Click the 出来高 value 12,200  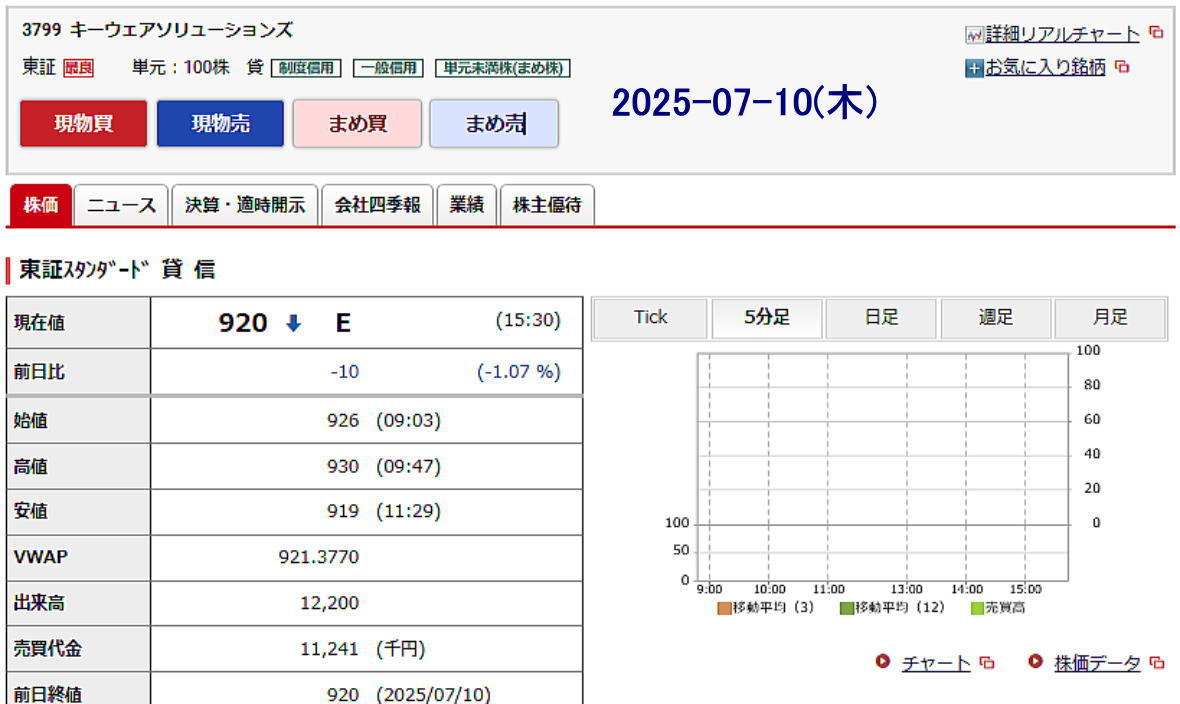coord(330,603)
